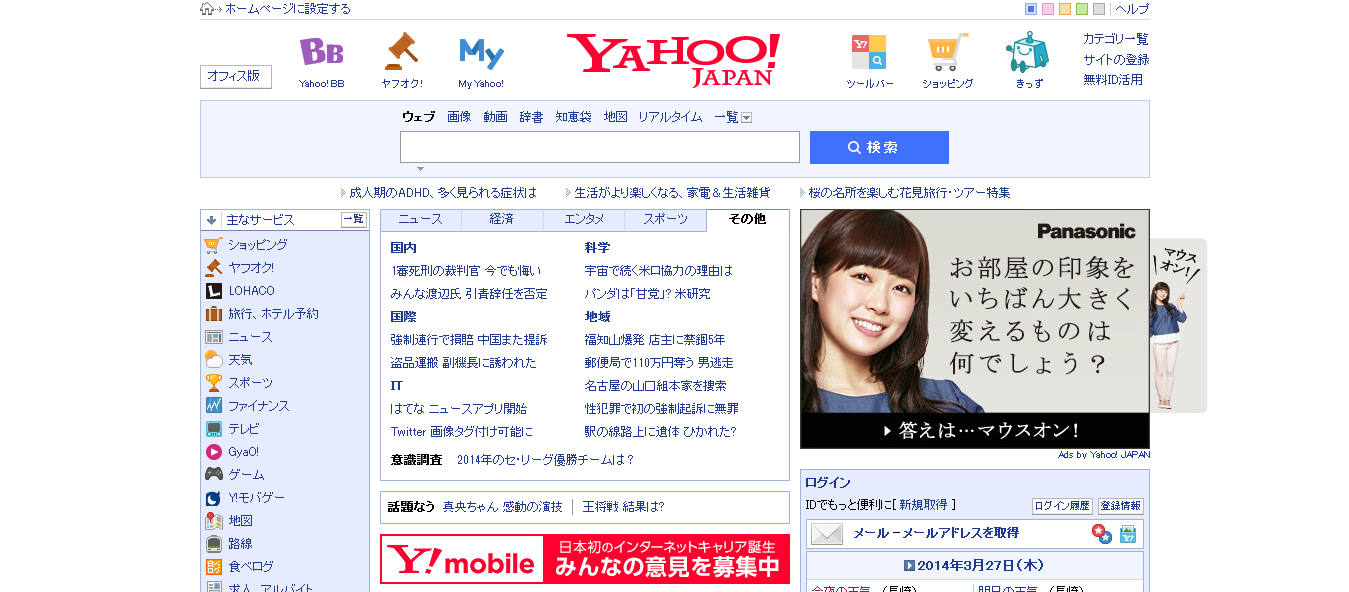Open the サイトの登録 link
The image size is (1349, 592).
click(x=1116, y=59)
